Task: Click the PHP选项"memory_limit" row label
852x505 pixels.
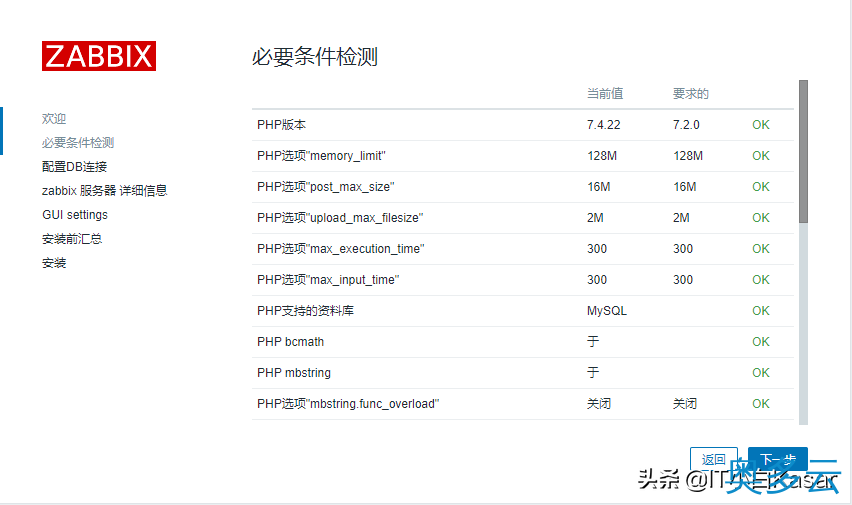Action: (321, 155)
